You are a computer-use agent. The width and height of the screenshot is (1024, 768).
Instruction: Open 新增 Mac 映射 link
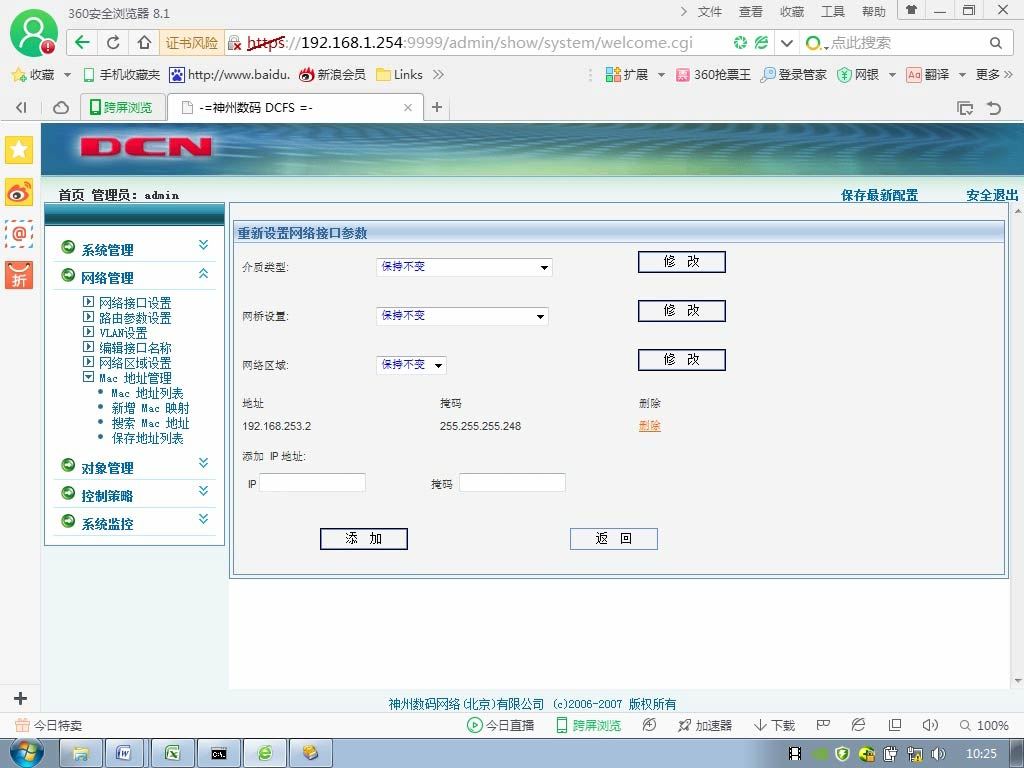pos(150,408)
